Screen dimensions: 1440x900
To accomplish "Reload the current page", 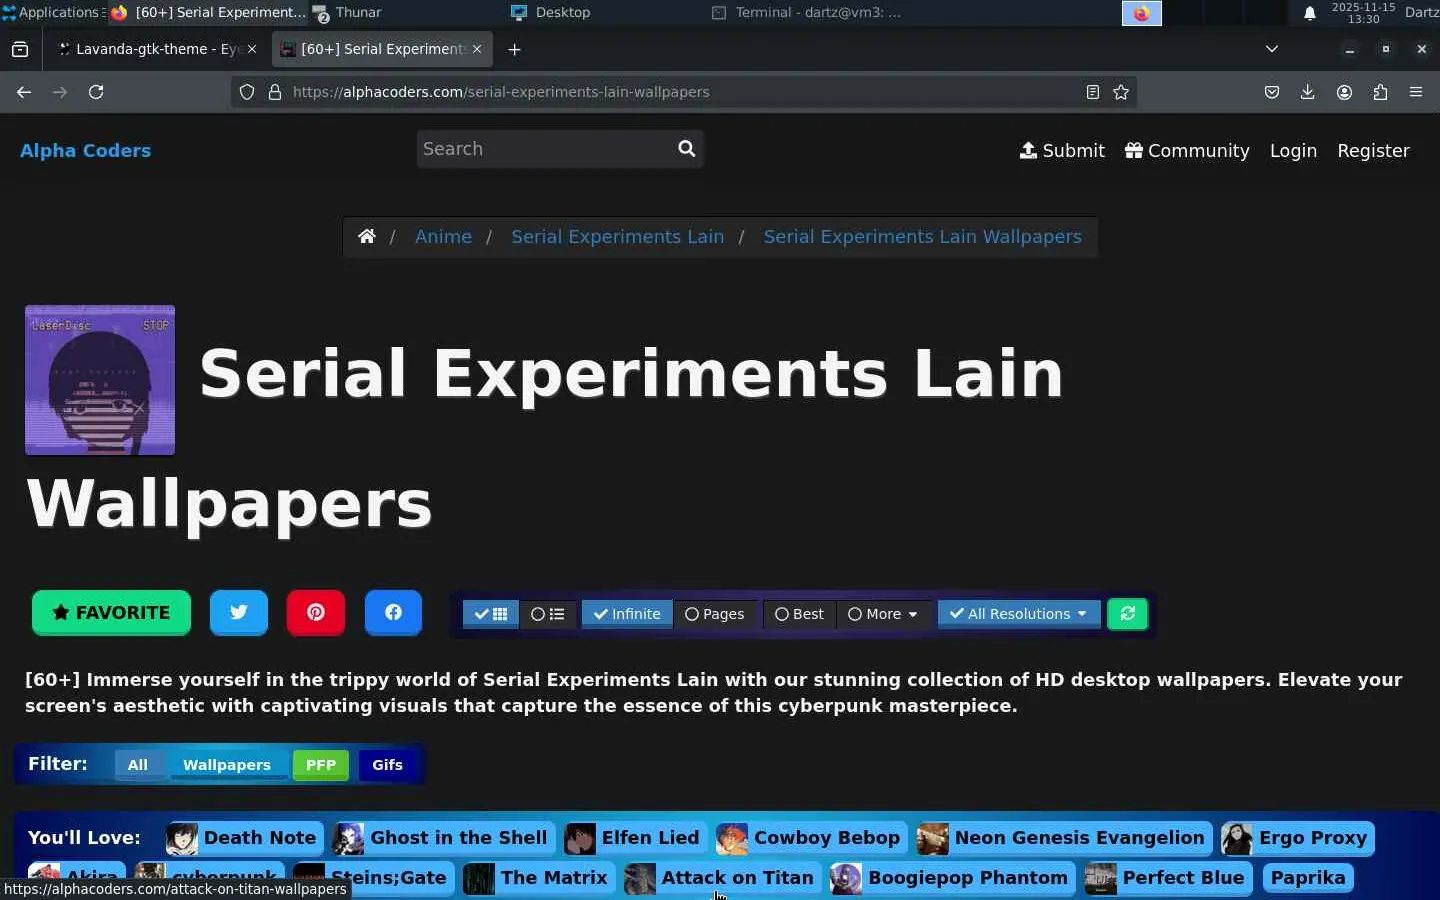I will 96,92.
